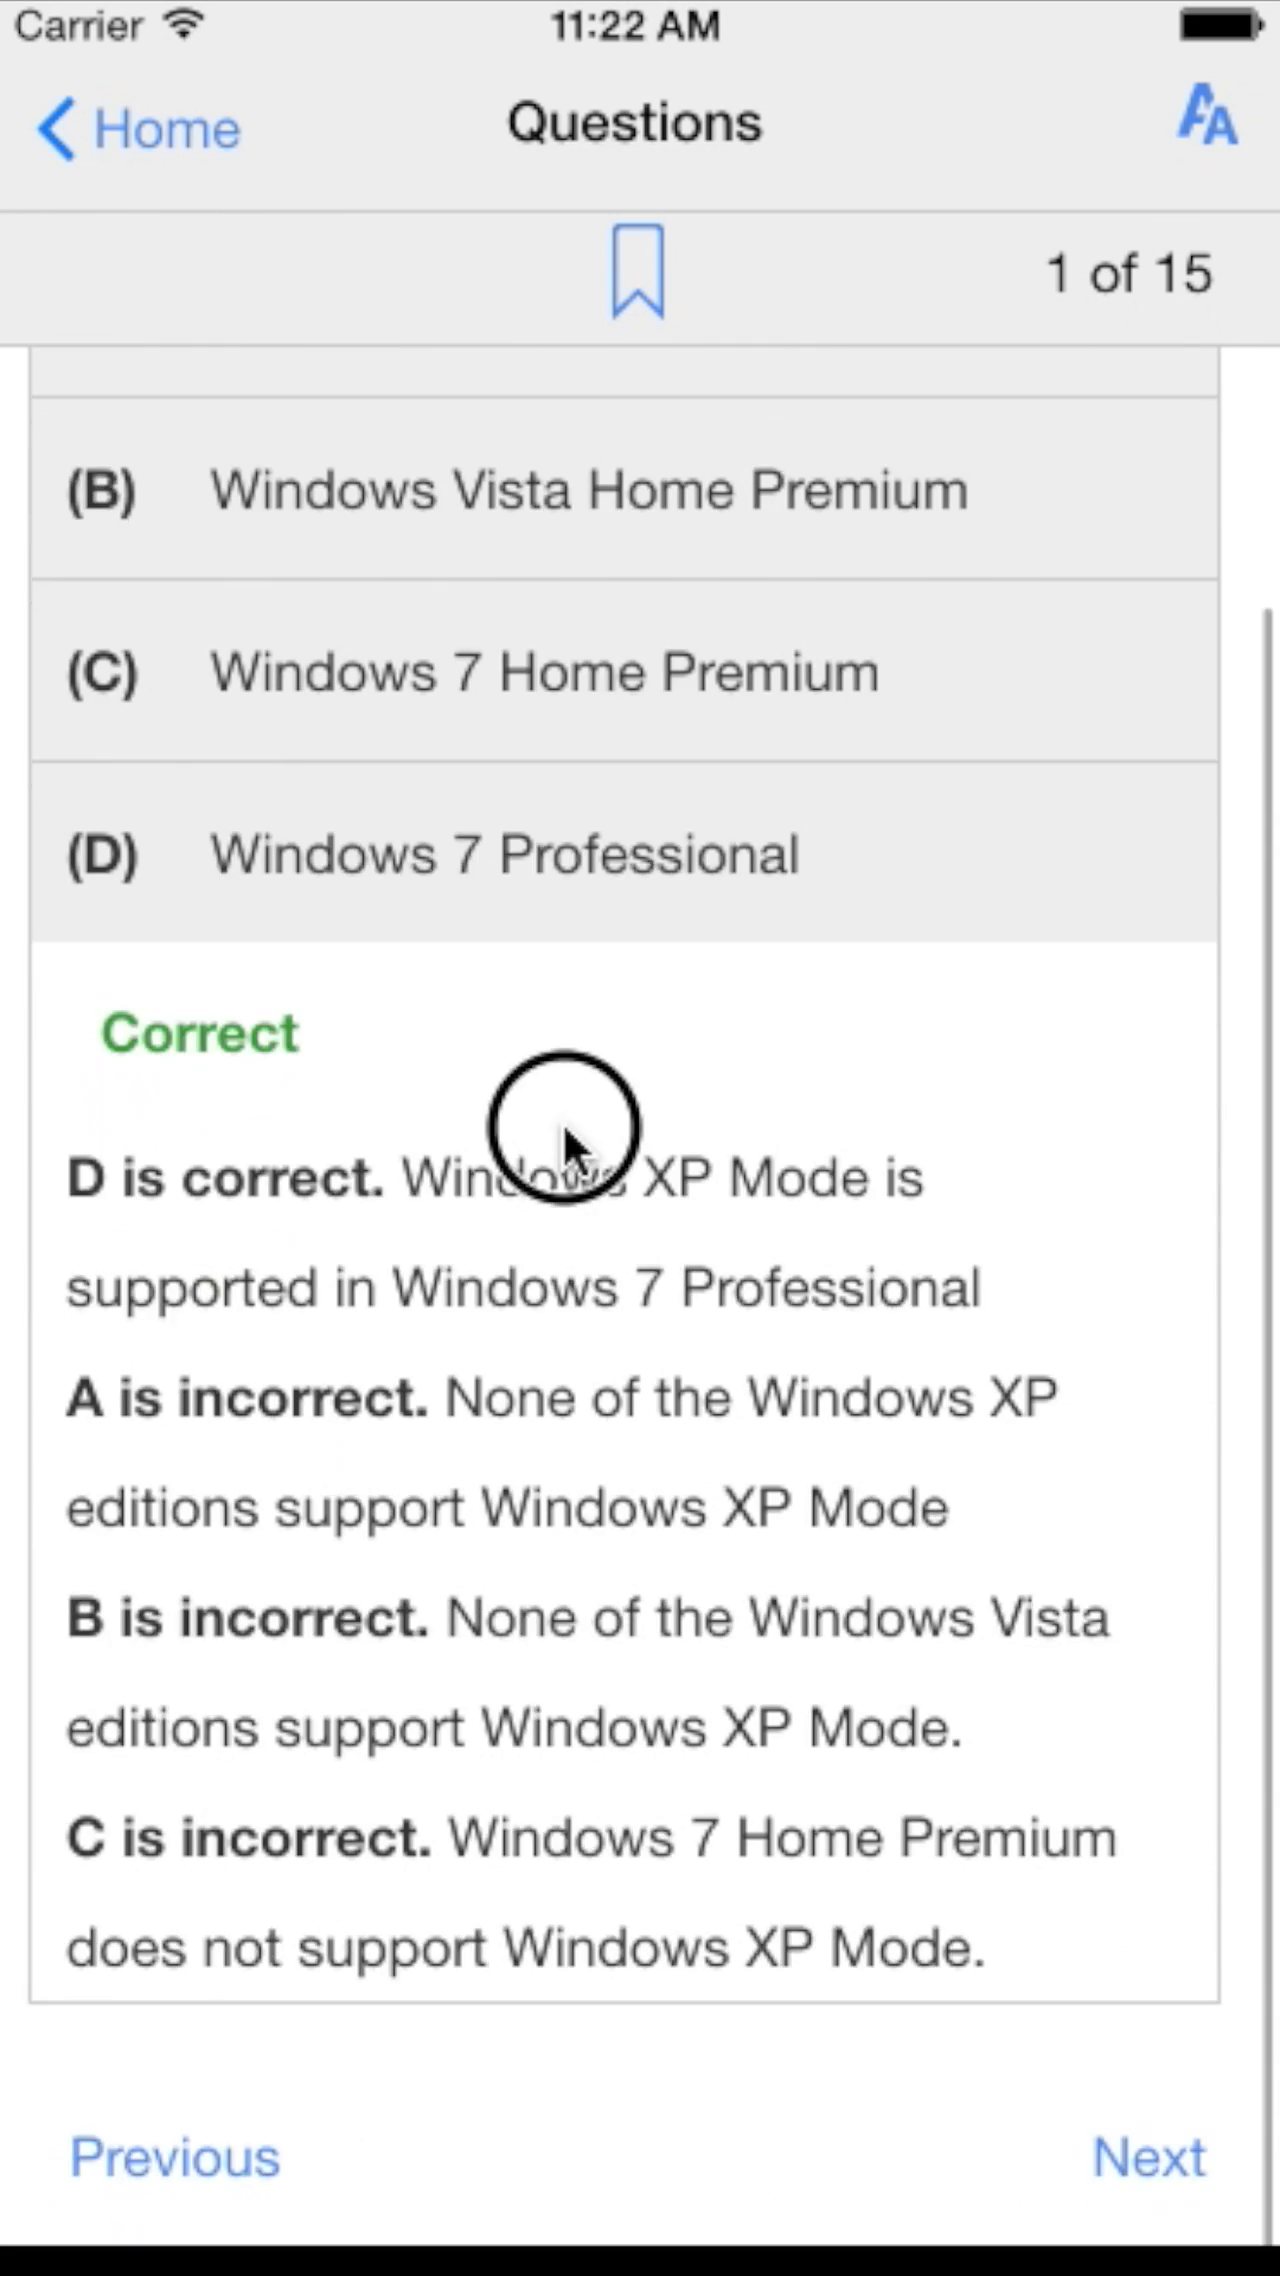
Task: Tap the 1 of 15 counter
Action: click(x=1129, y=273)
